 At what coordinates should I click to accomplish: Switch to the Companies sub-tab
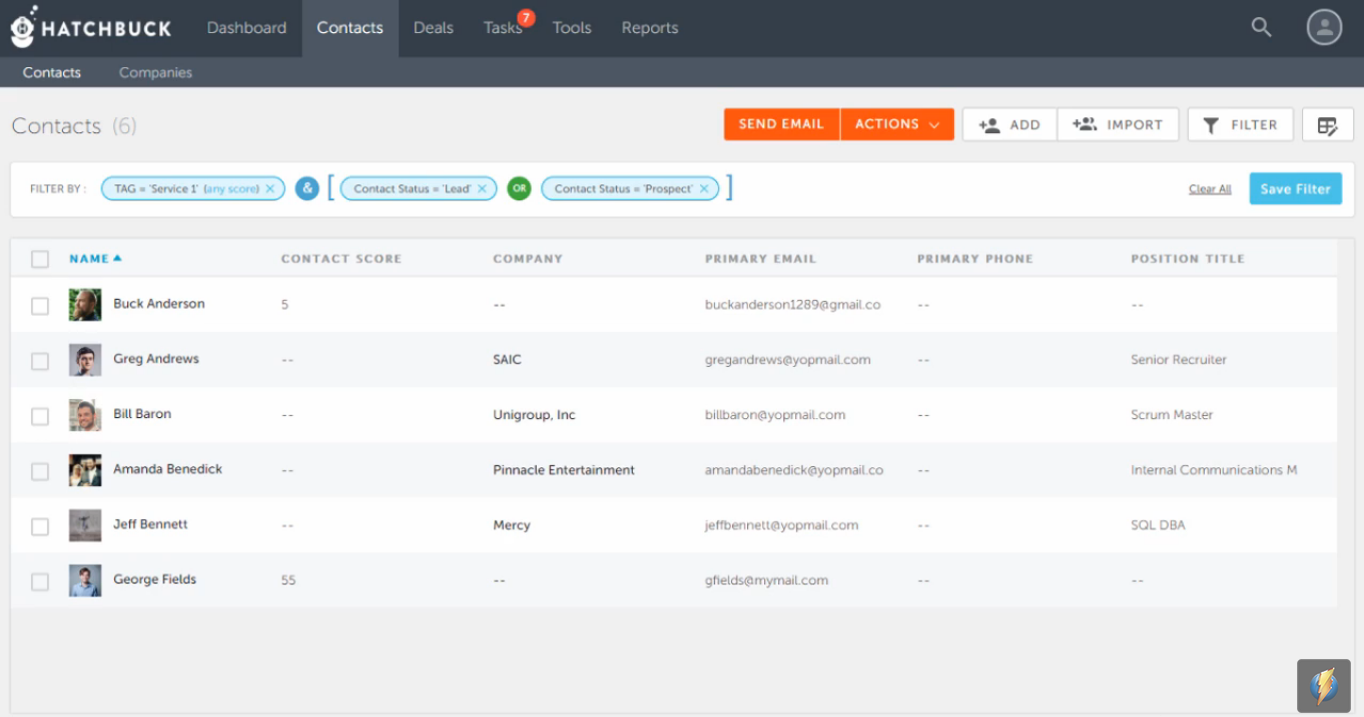155,73
